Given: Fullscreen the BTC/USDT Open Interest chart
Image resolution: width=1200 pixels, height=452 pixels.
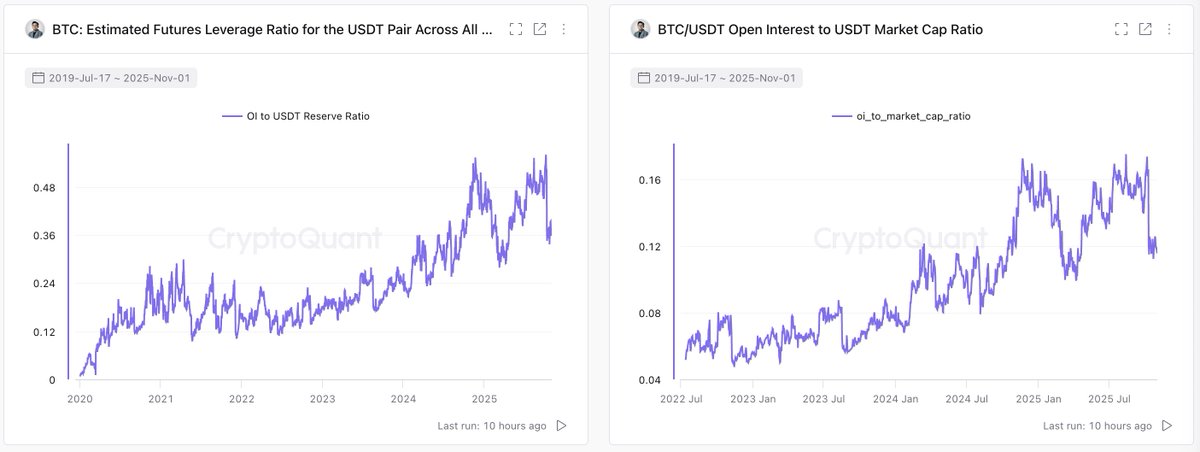Looking at the screenshot, I should [x=1122, y=30].
